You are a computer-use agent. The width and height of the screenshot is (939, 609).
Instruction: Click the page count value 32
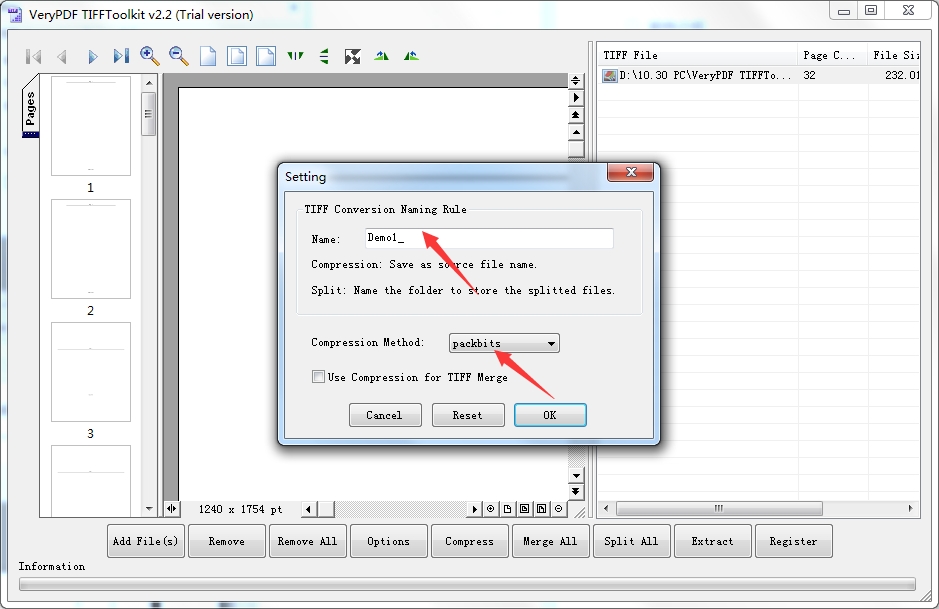[810, 75]
